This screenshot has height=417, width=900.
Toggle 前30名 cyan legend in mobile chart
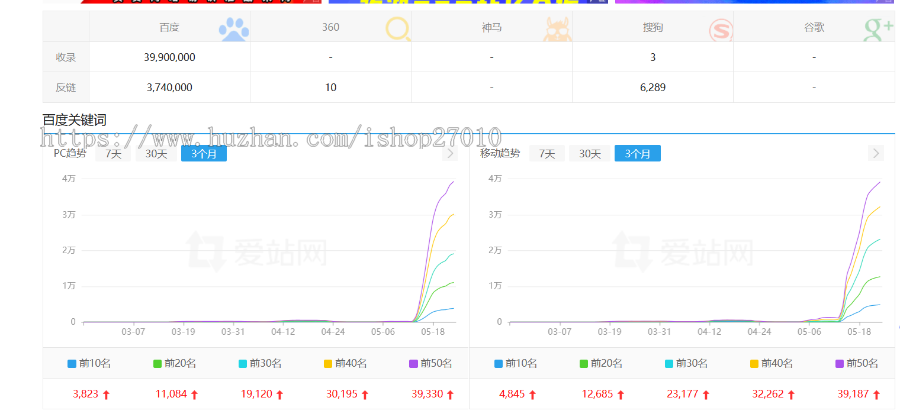[686, 363]
